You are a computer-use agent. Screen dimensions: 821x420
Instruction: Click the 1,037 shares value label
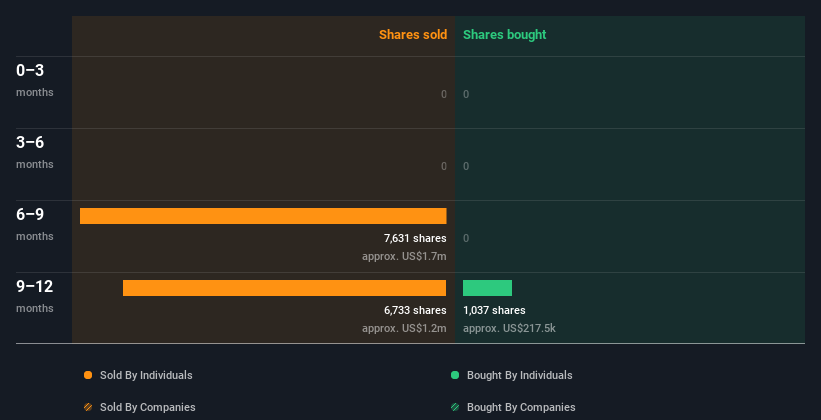point(494,310)
